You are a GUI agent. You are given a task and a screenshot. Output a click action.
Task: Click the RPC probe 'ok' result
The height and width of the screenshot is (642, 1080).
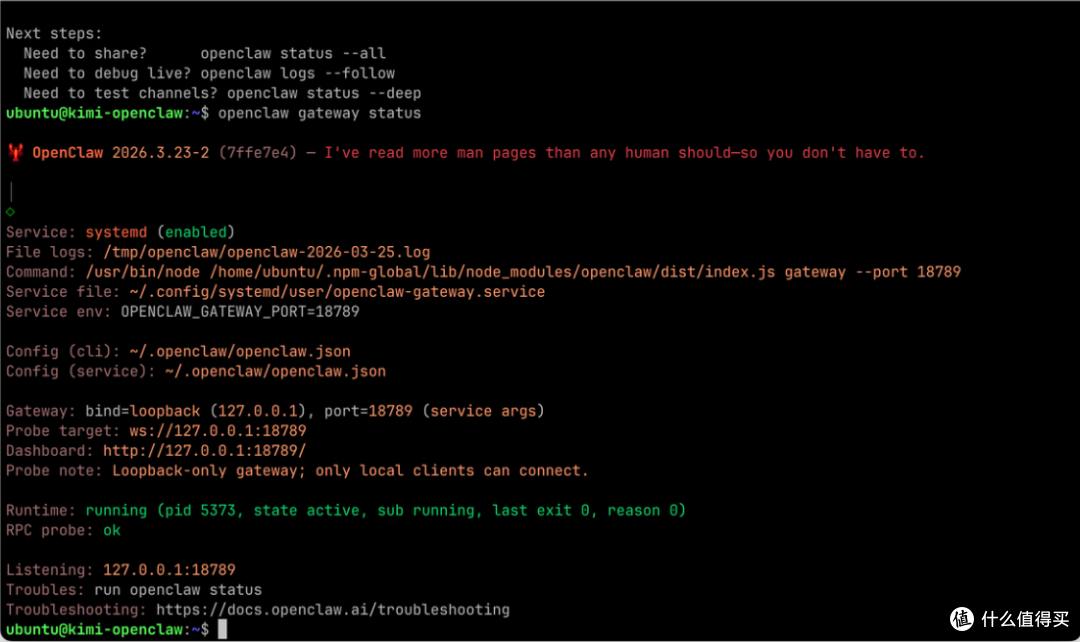[x=112, y=530]
